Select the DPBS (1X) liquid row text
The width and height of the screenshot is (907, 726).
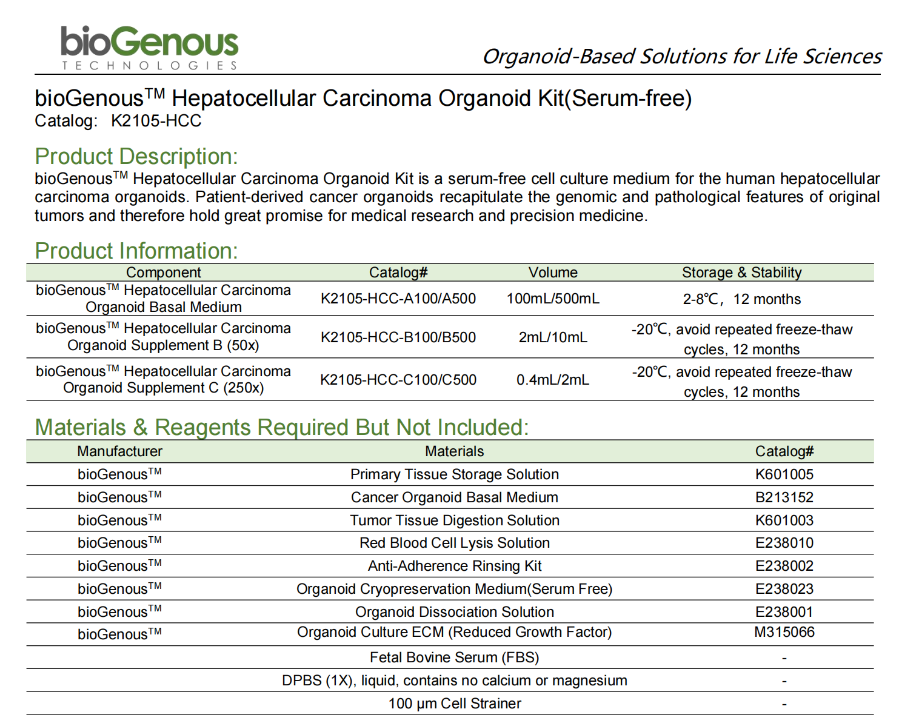[455, 681]
